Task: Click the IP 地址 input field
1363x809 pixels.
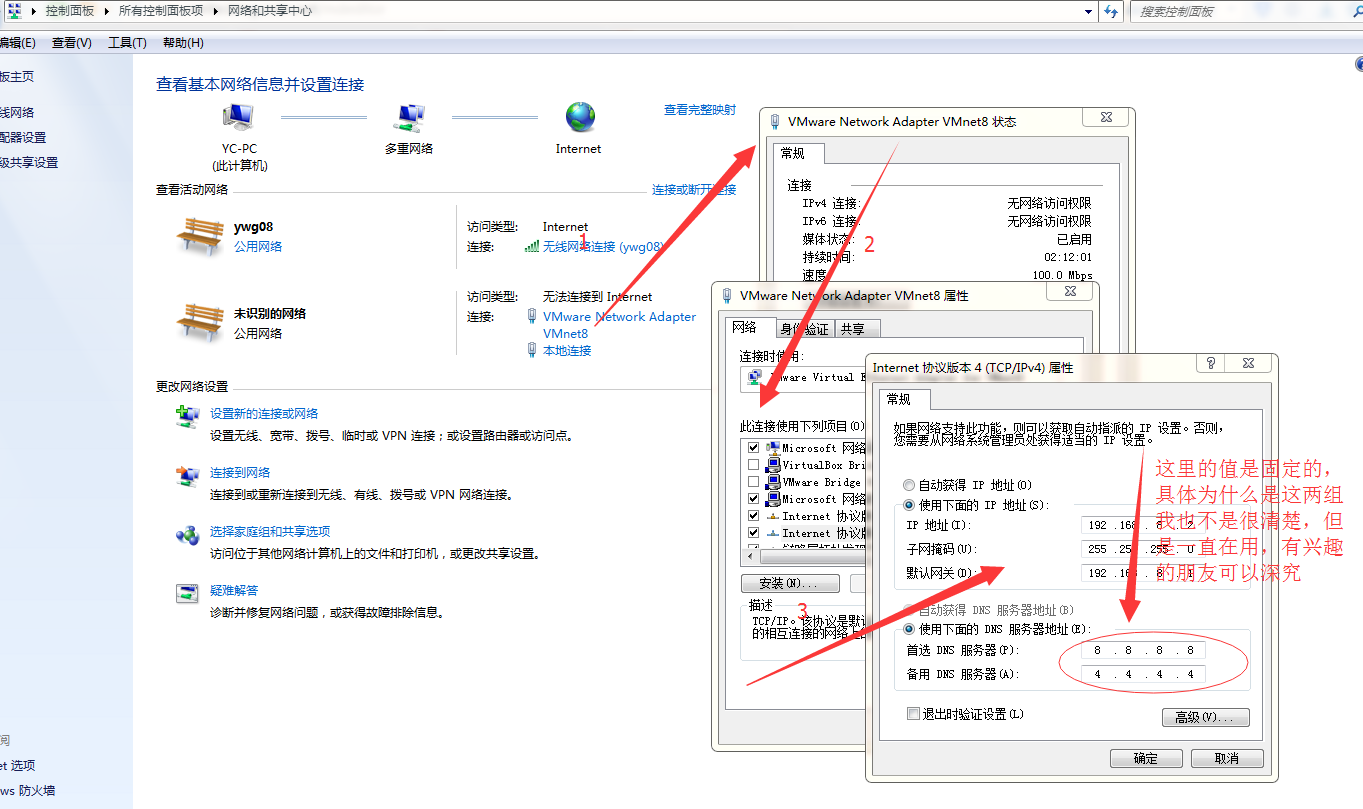Action: 1143,525
